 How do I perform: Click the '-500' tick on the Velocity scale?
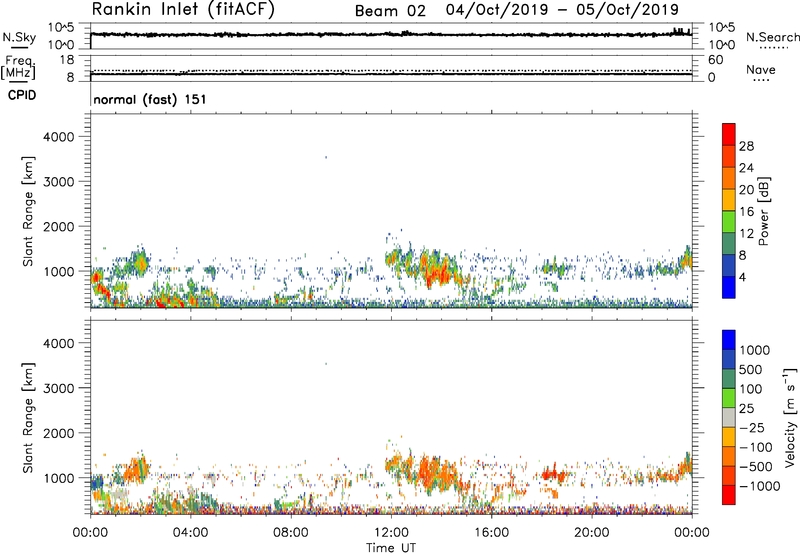(756, 467)
